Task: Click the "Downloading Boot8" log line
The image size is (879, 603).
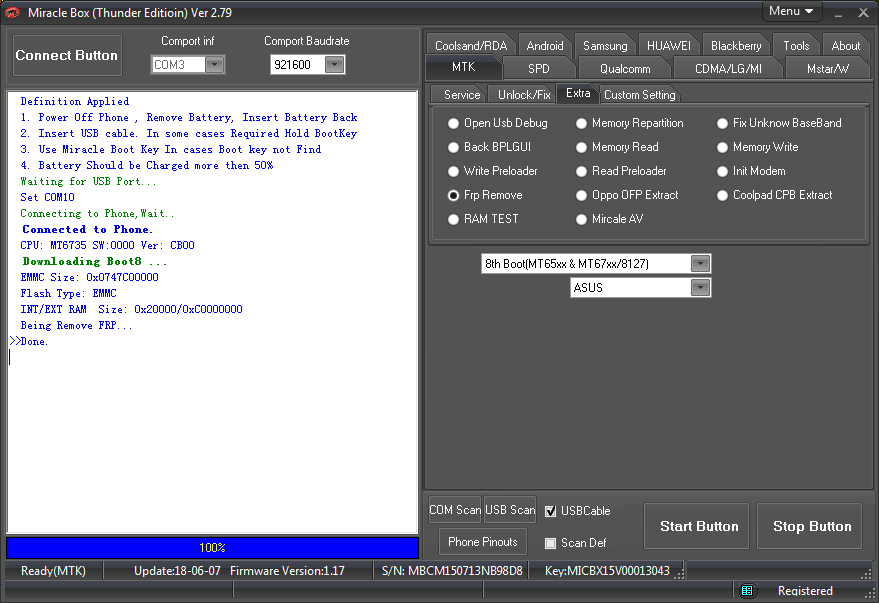Action: [95, 261]
